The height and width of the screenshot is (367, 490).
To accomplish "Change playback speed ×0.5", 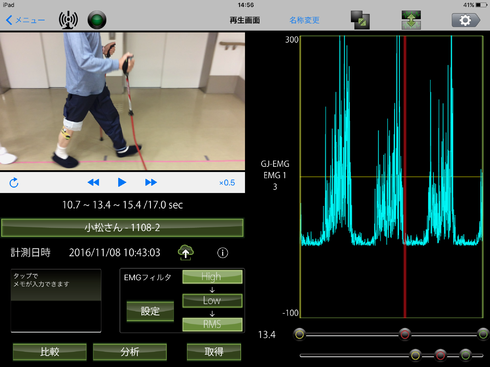I will [x=227, y=183].
